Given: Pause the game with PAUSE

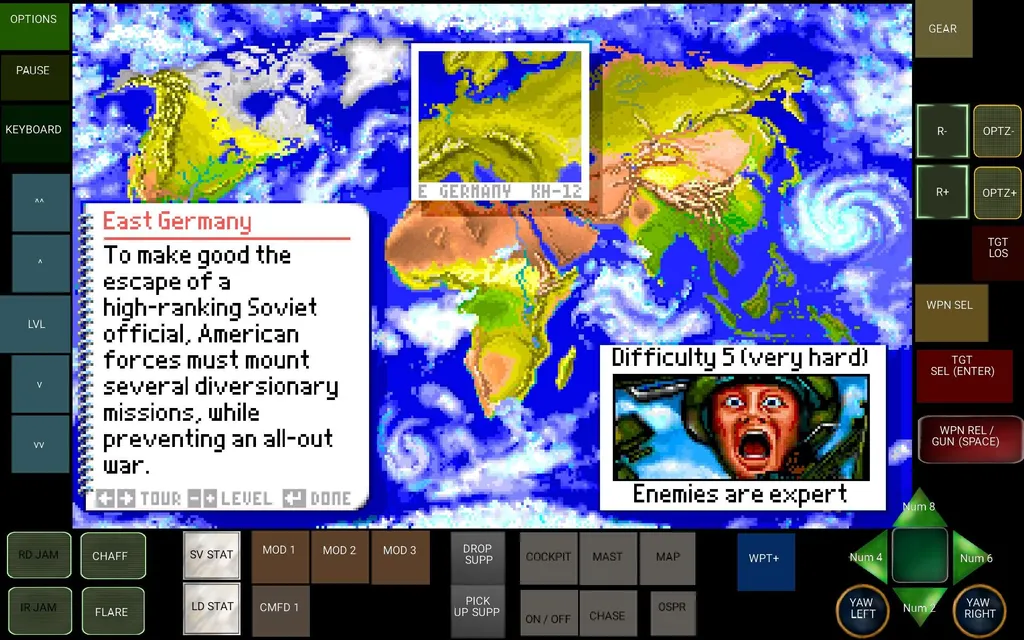Looking at the screenshot, I should click(x=34, y=76).
